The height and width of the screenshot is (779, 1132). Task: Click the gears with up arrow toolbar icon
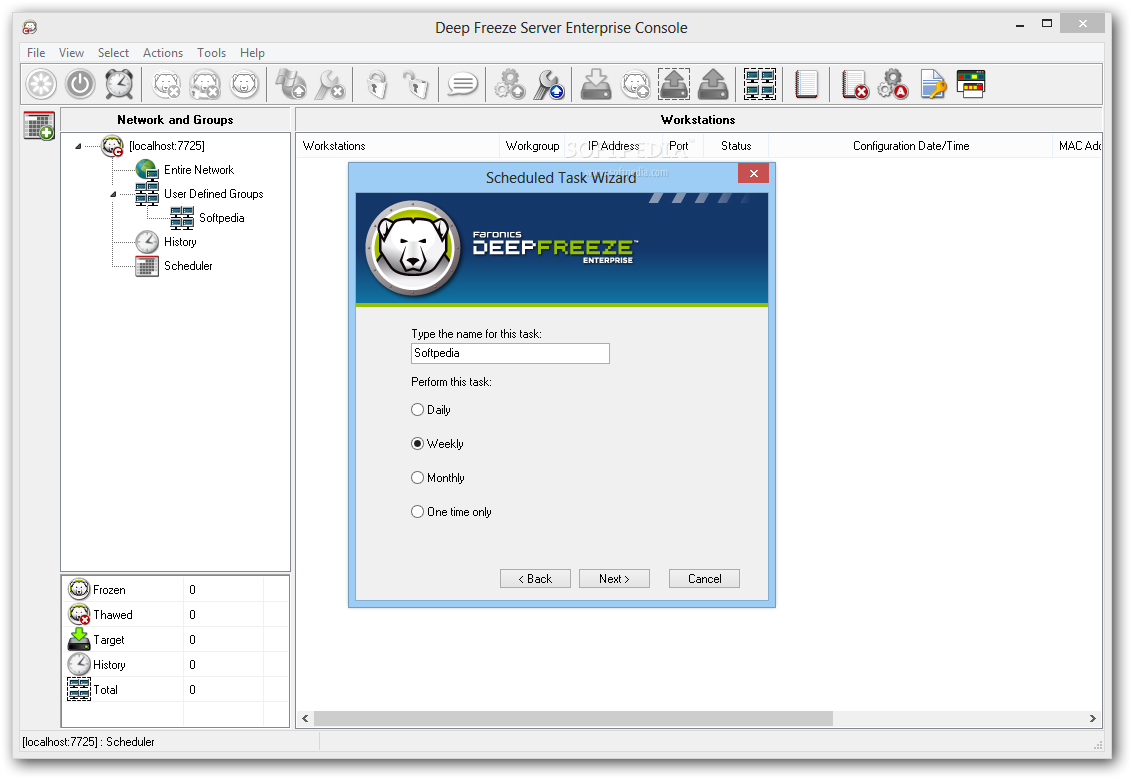(x=510, y=84)
